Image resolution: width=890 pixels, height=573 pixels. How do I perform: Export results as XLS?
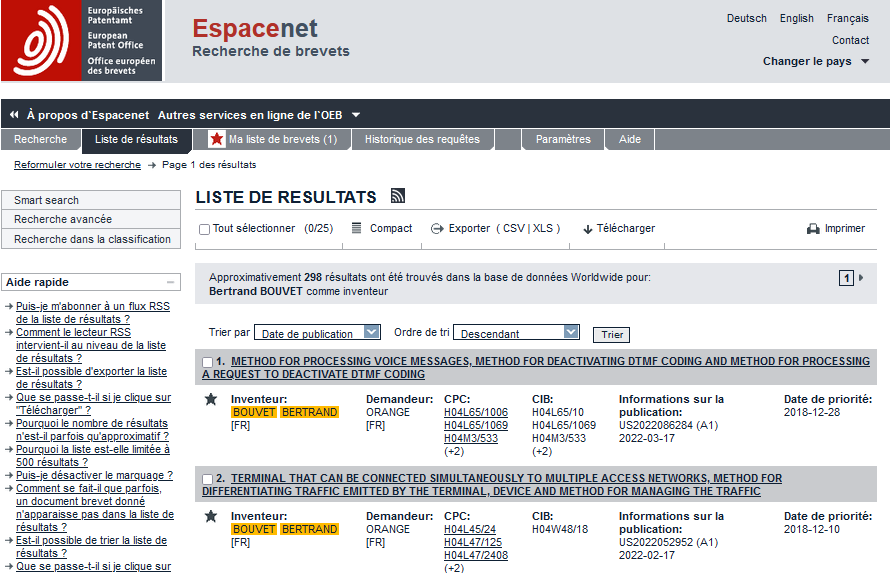[x=543, y=228]
